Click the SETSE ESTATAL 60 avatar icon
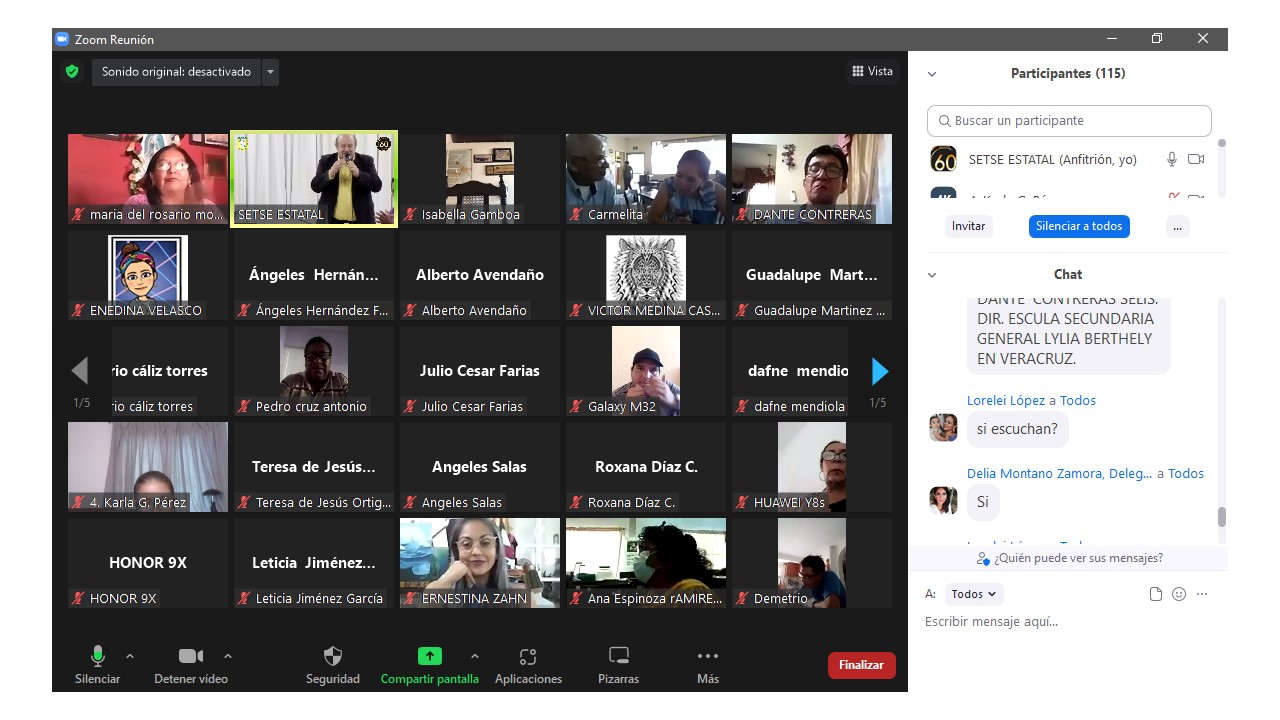 [x=943, y=159]
